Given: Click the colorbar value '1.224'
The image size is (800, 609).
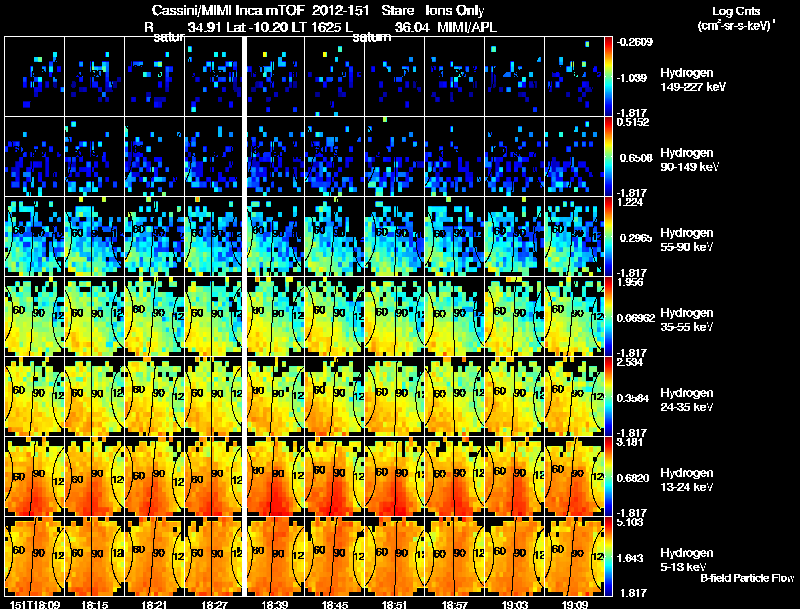Looking at the screenshot, I should [x=630, y=202].
